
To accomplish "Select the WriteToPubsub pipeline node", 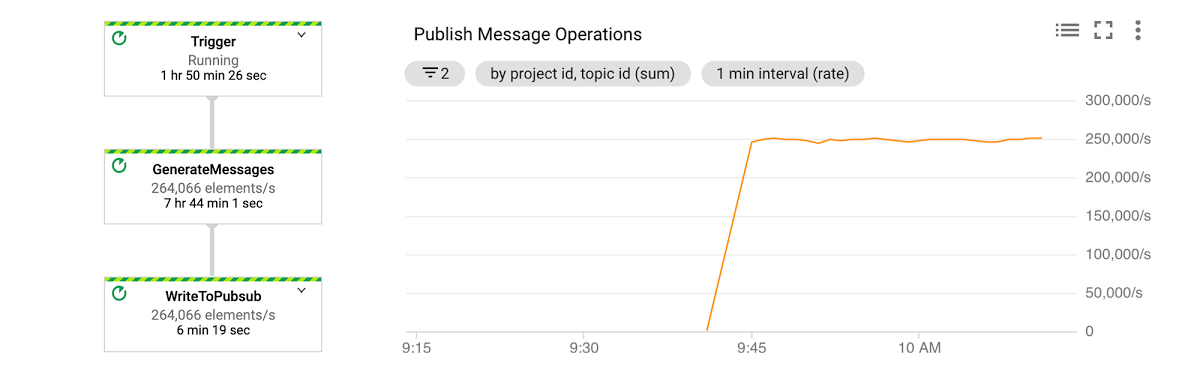I will [213, 314].
